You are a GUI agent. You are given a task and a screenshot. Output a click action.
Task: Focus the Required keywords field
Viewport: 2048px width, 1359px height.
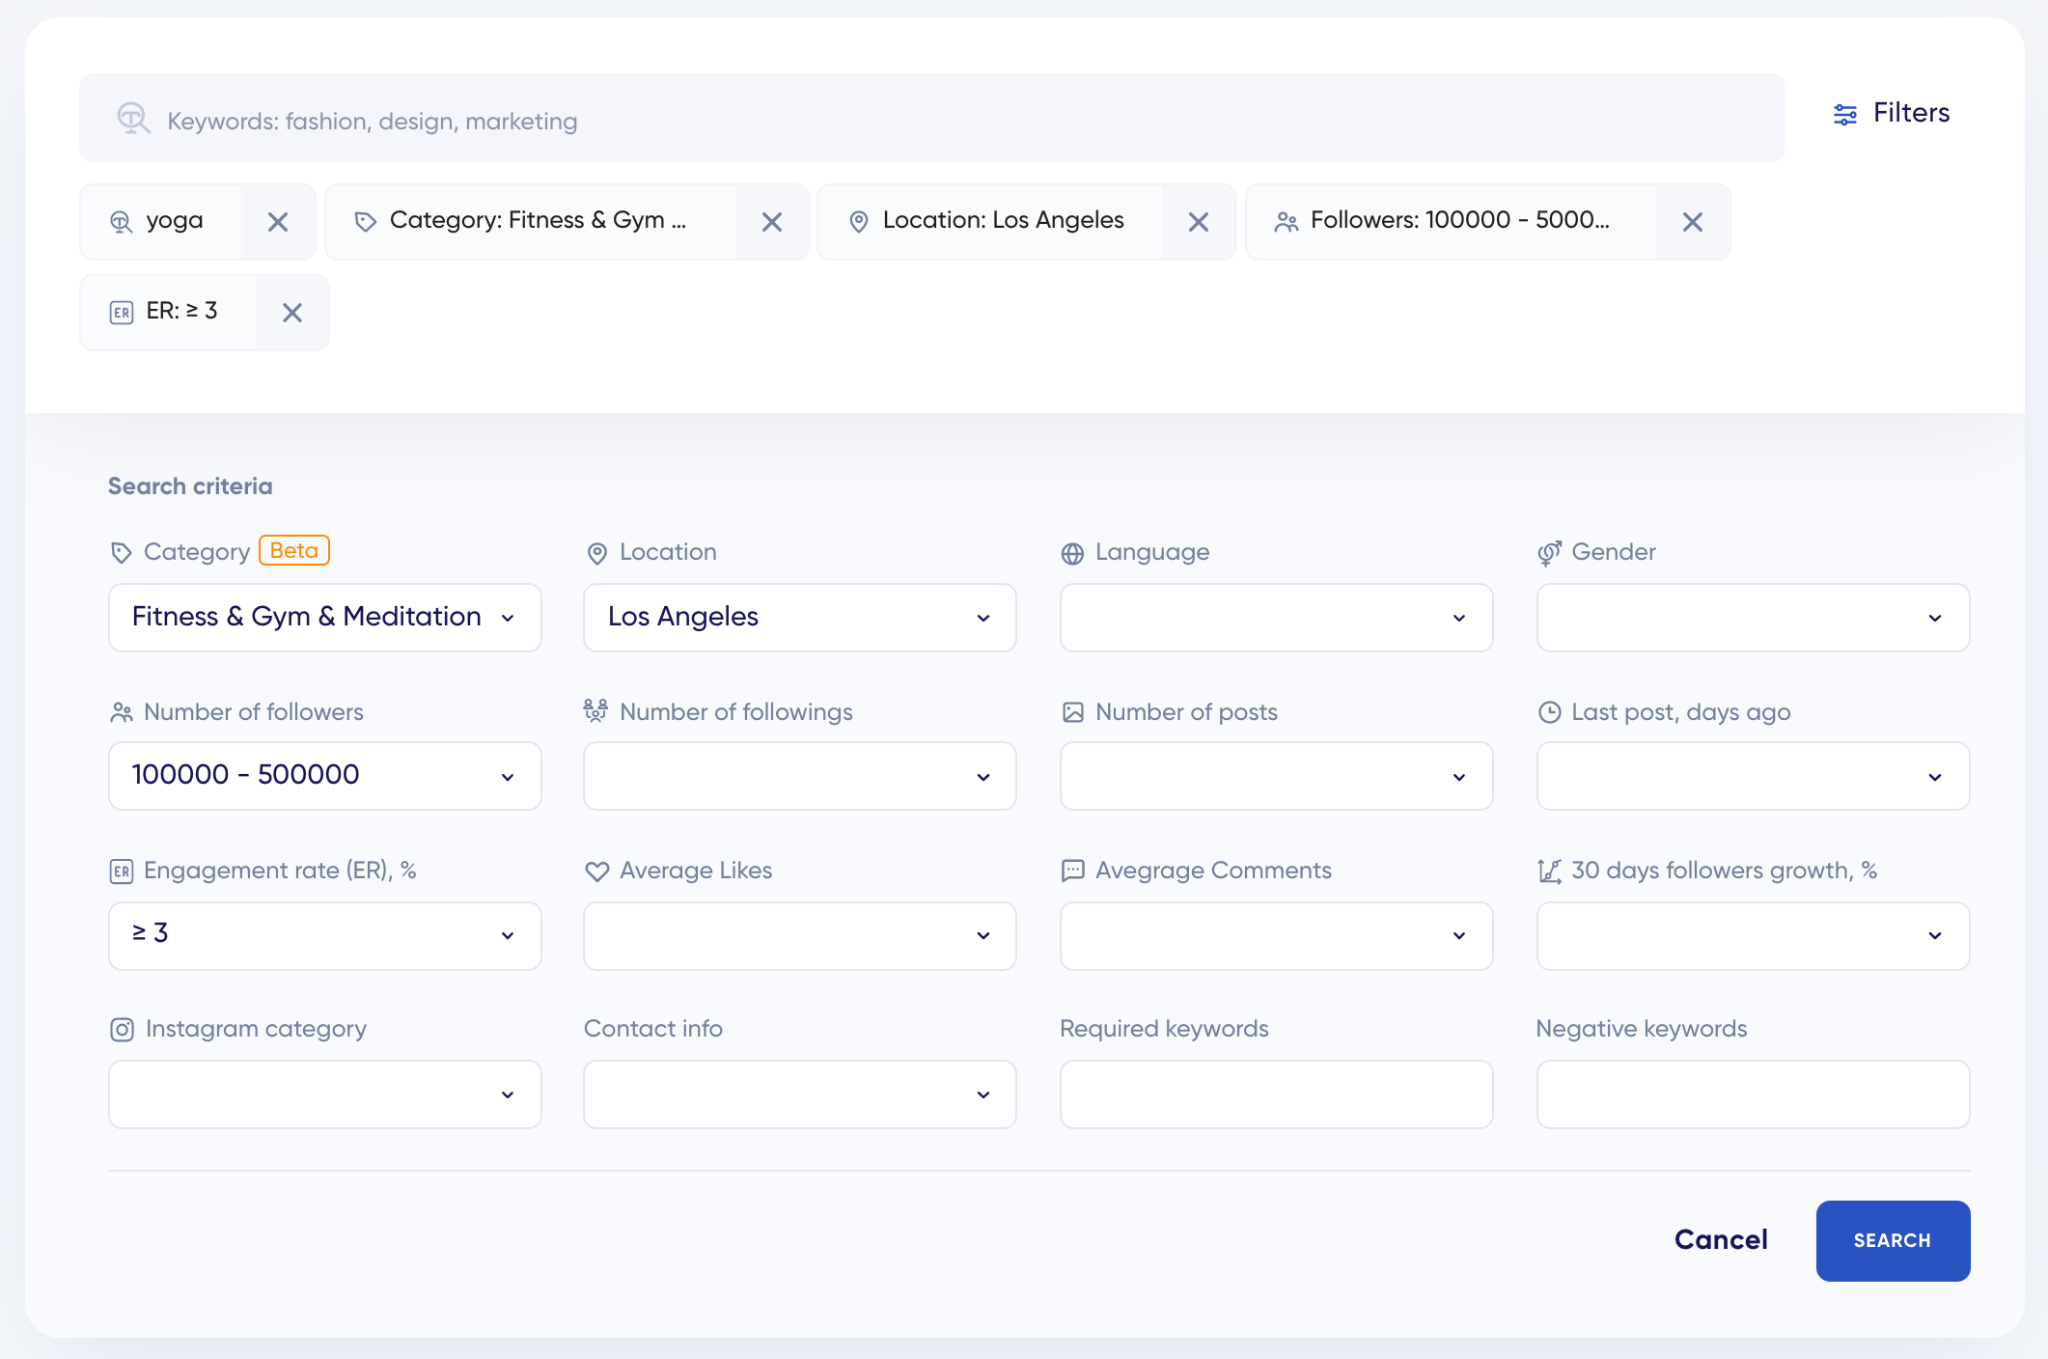[x=1275, y=1094]
